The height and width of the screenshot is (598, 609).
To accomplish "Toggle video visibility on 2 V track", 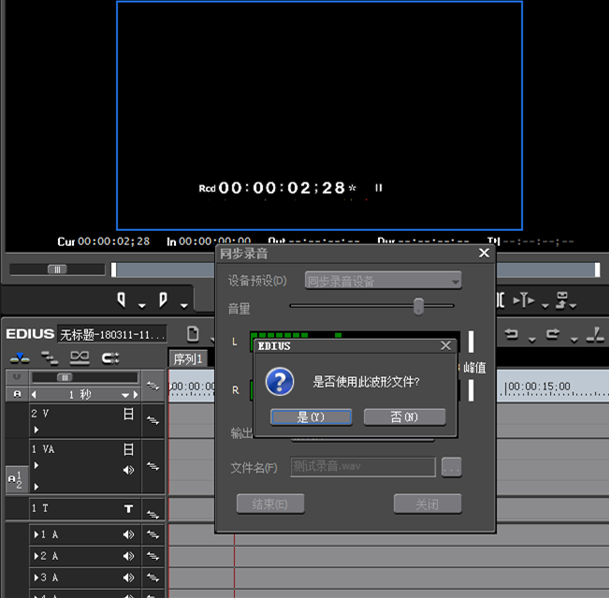I will (129, 414).
